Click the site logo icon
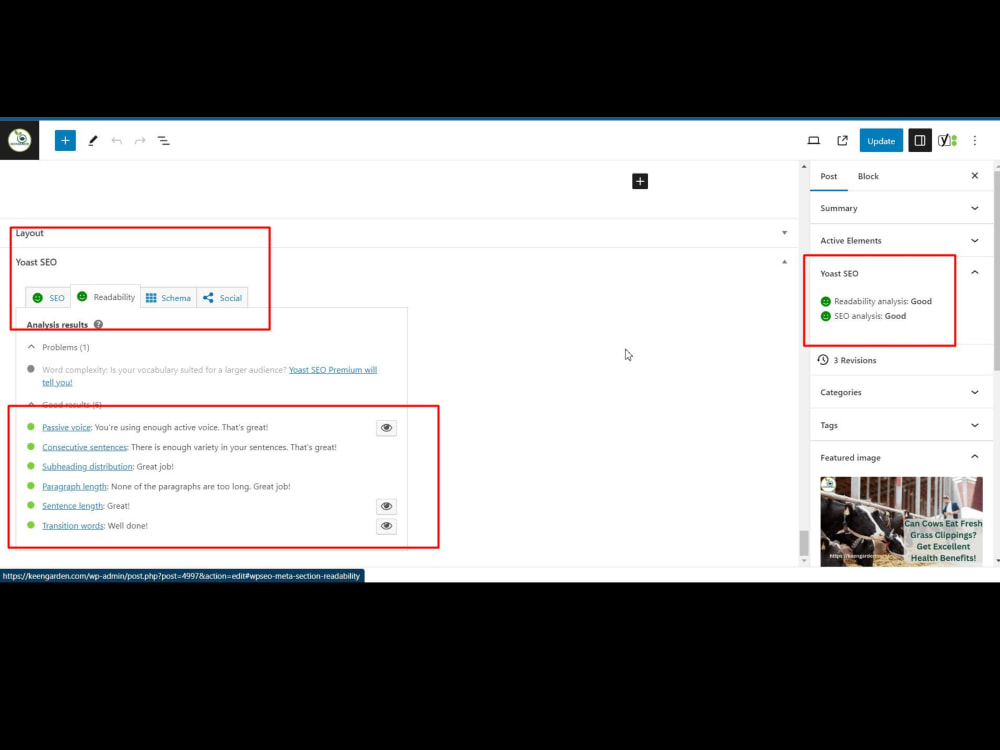1000x750 pixels. point(19,140)
